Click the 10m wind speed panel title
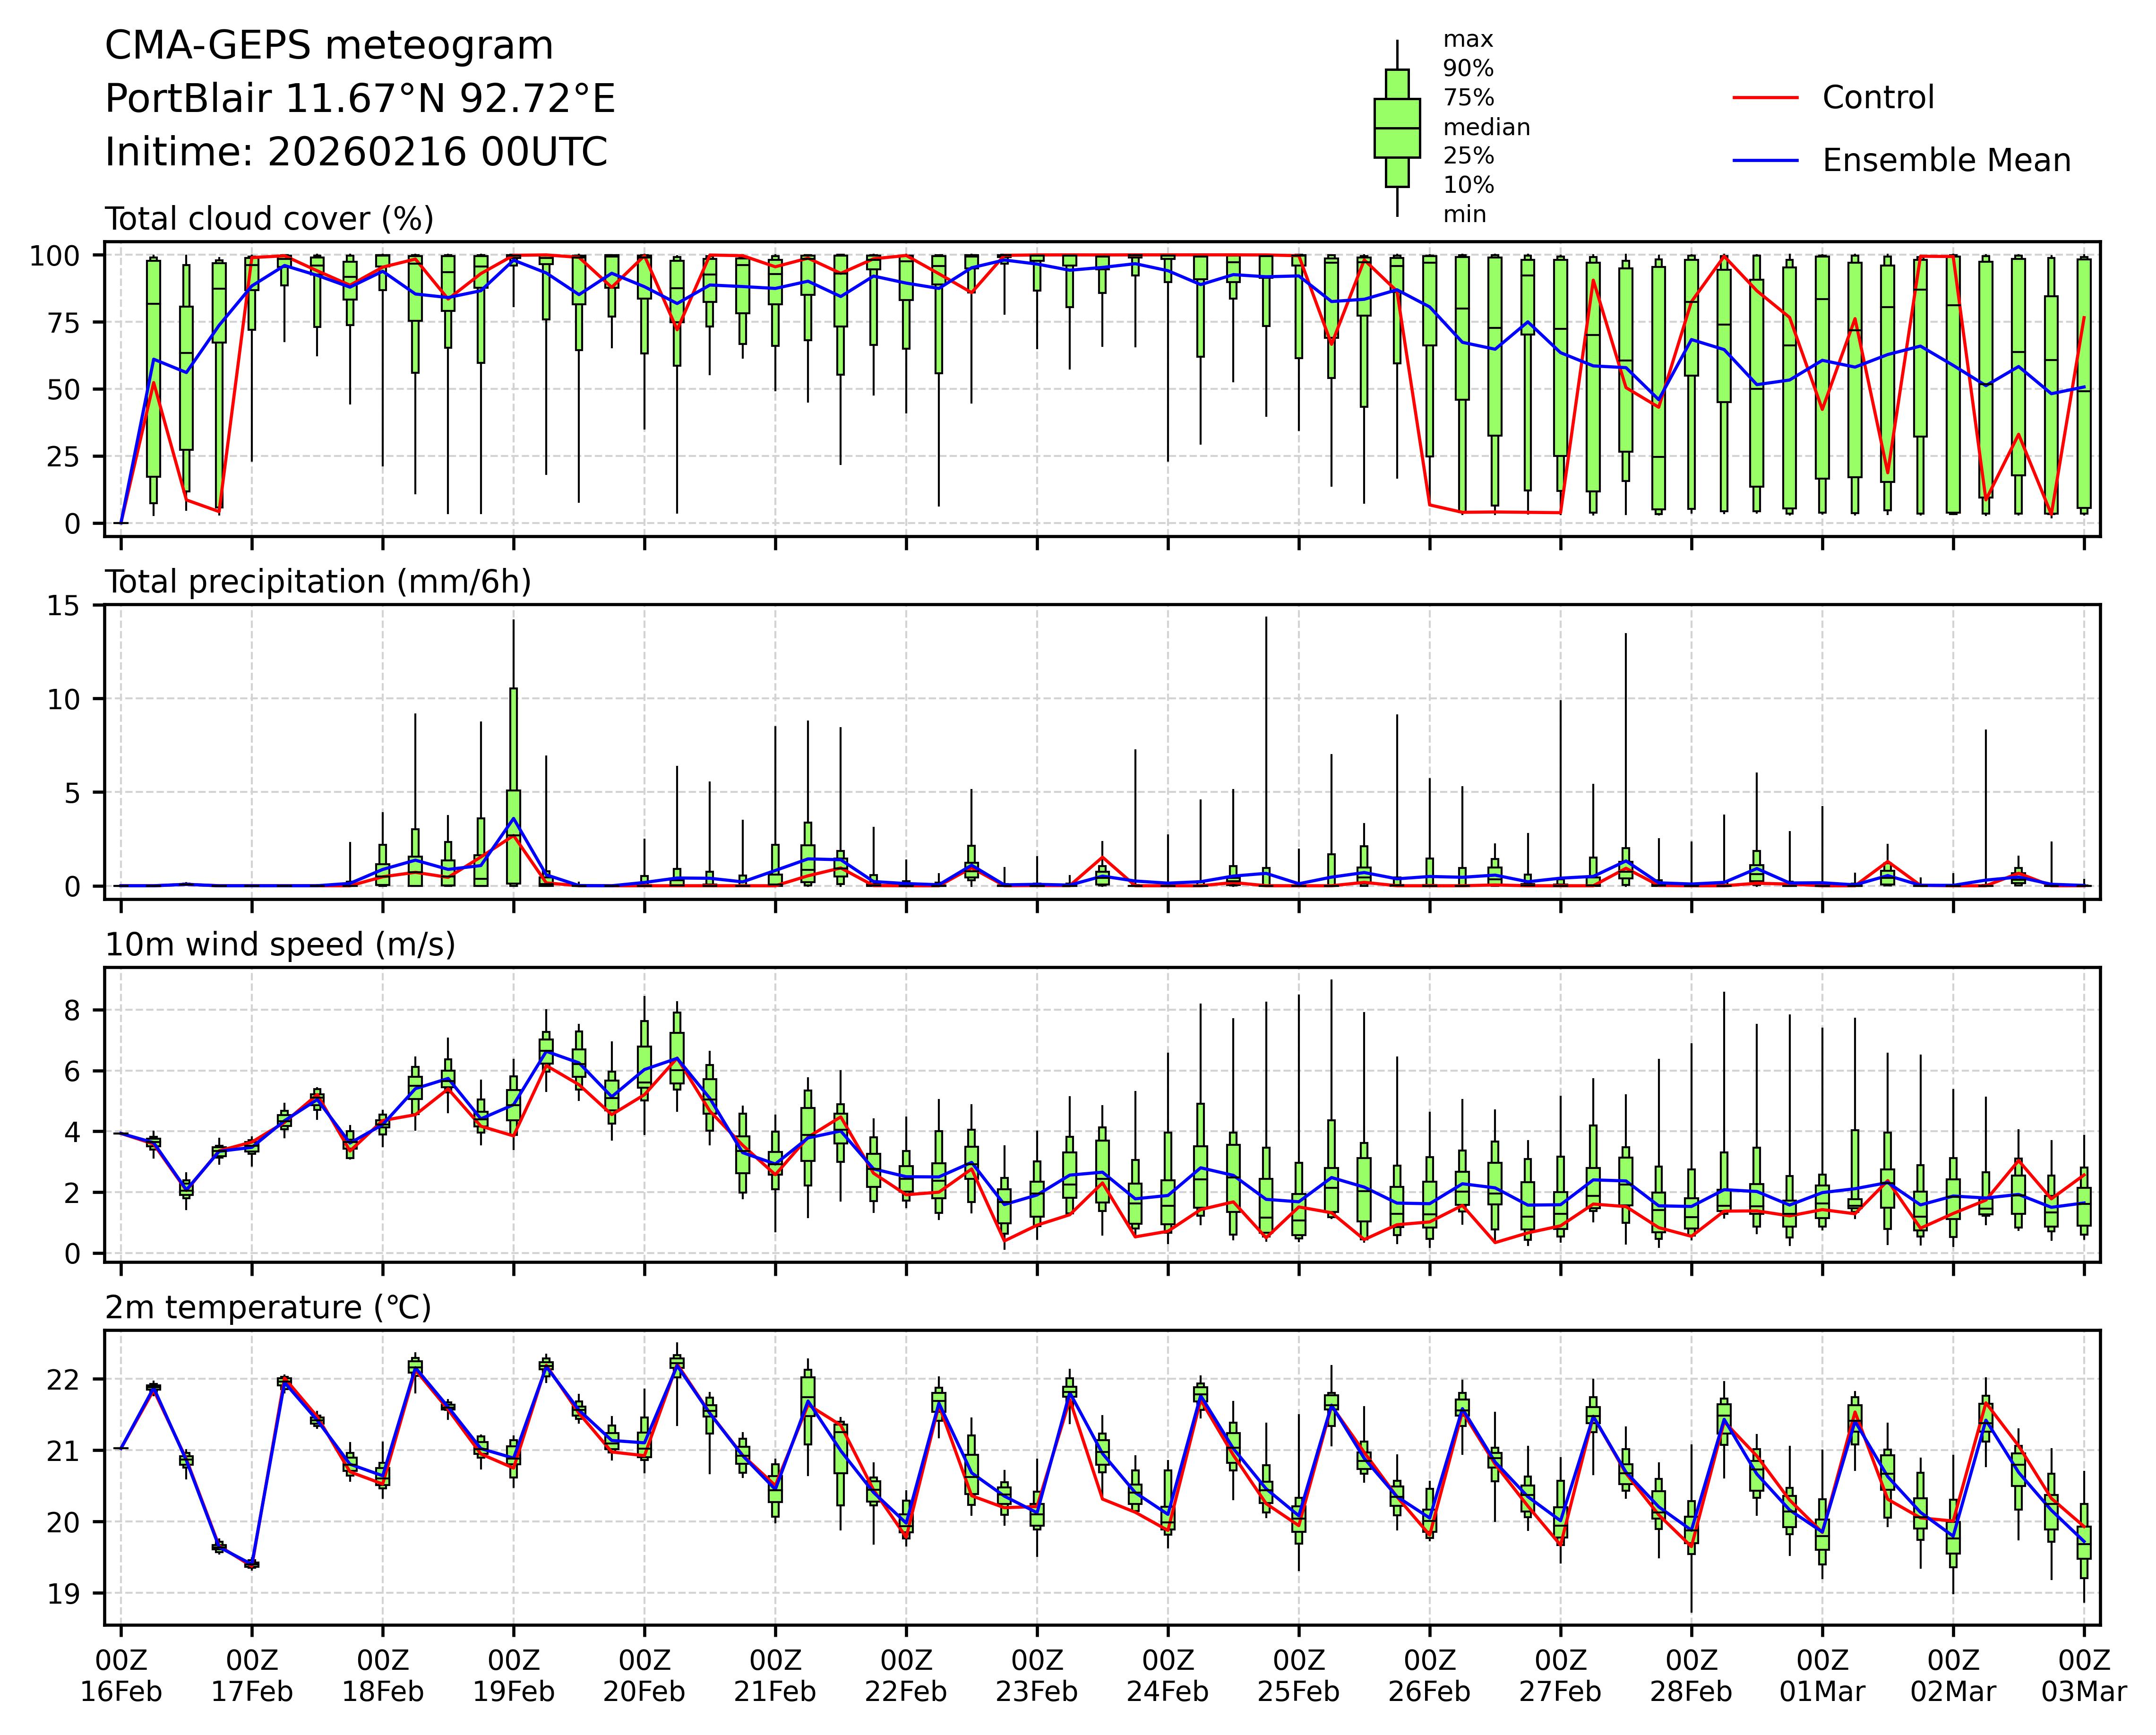The height and width of the screenshot is (1735, 2156). [x=280, y=945]
